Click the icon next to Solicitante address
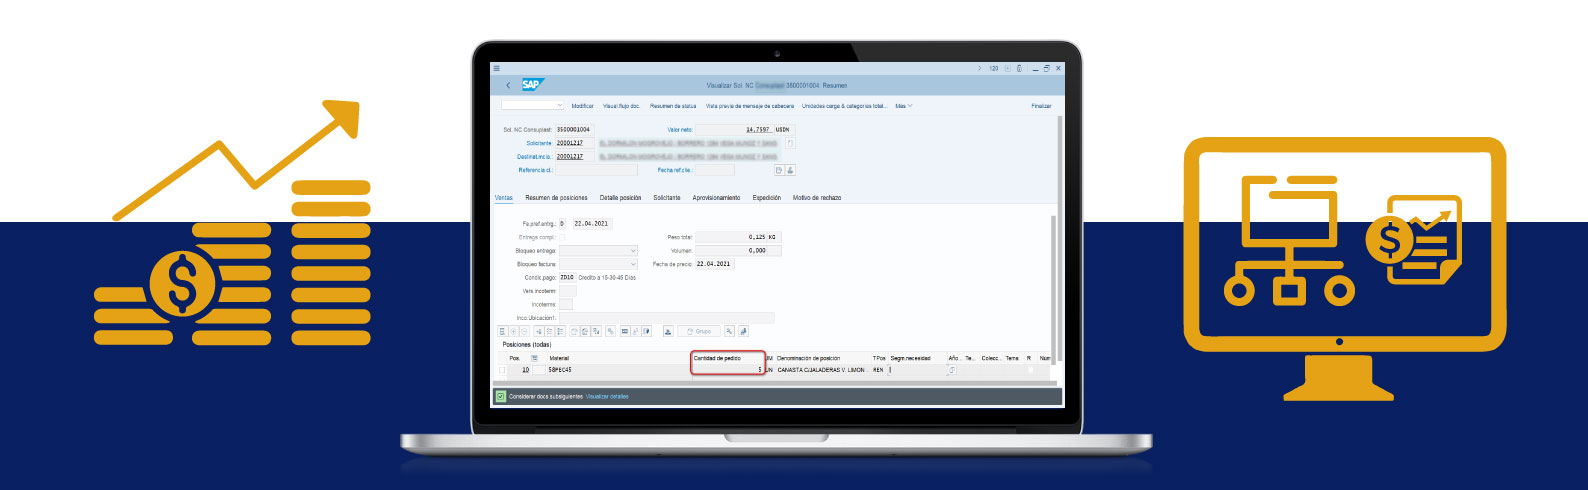Screen dimensions: 1588x490 (x=790, y=143)
